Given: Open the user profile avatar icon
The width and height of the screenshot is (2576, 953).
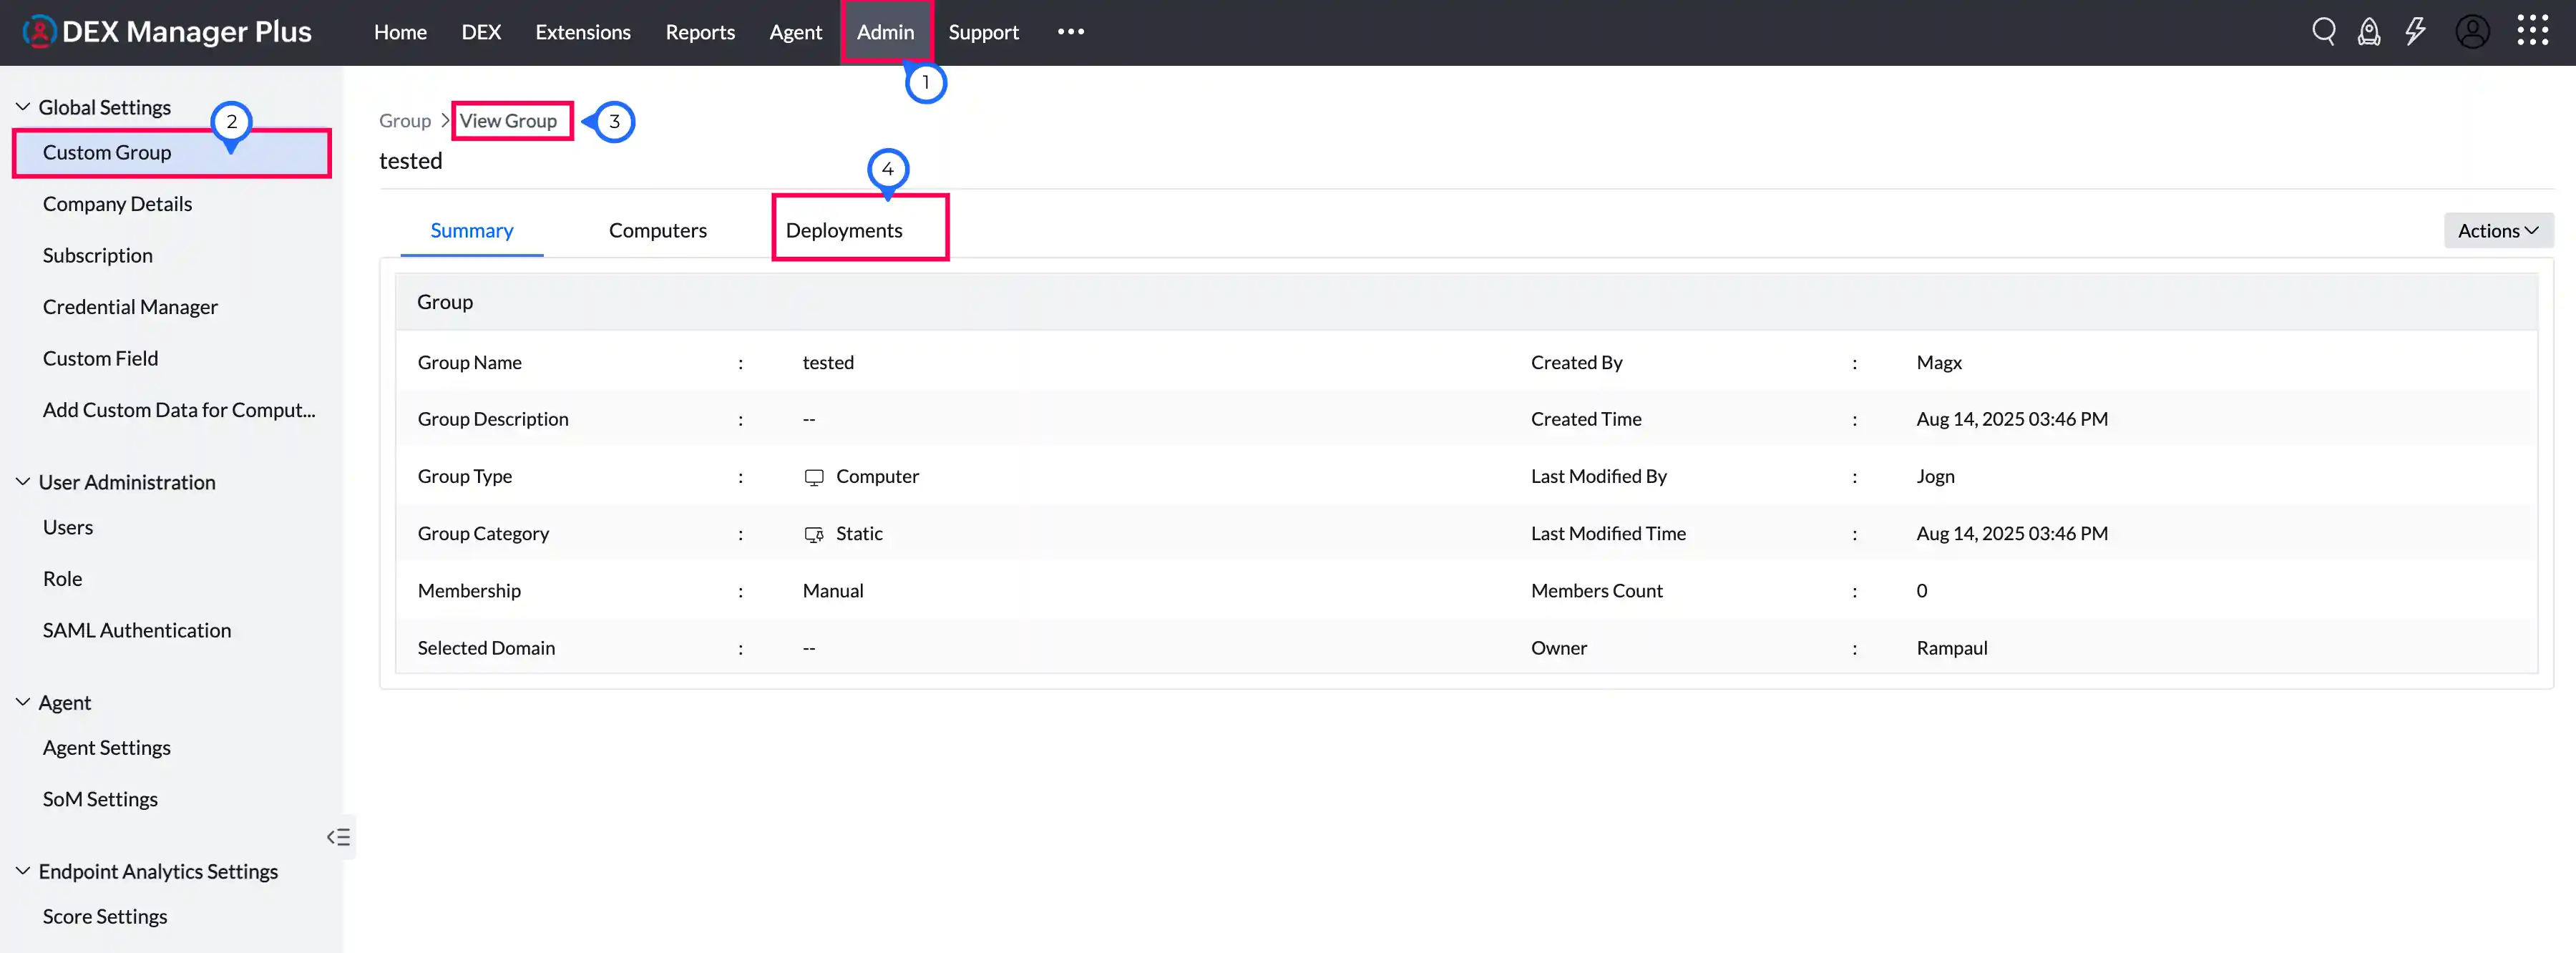Looking at the screenshot, I should pyautogui.click(x=2472, y=32).
